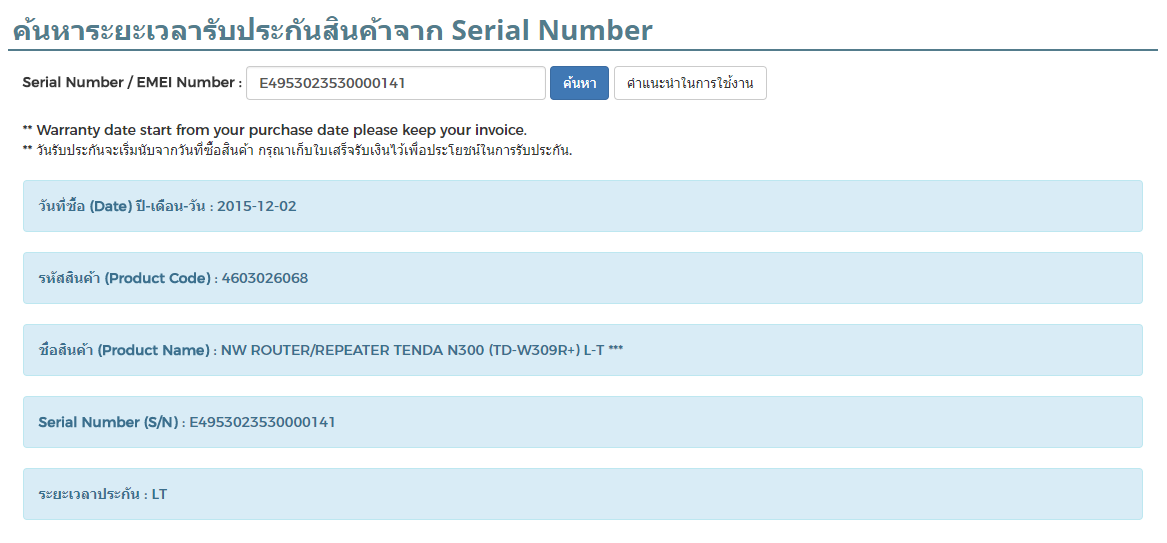This screenshot has height=543, width=1167.
Task: Click the English warranty date invoice note
Action: (274, 130)
